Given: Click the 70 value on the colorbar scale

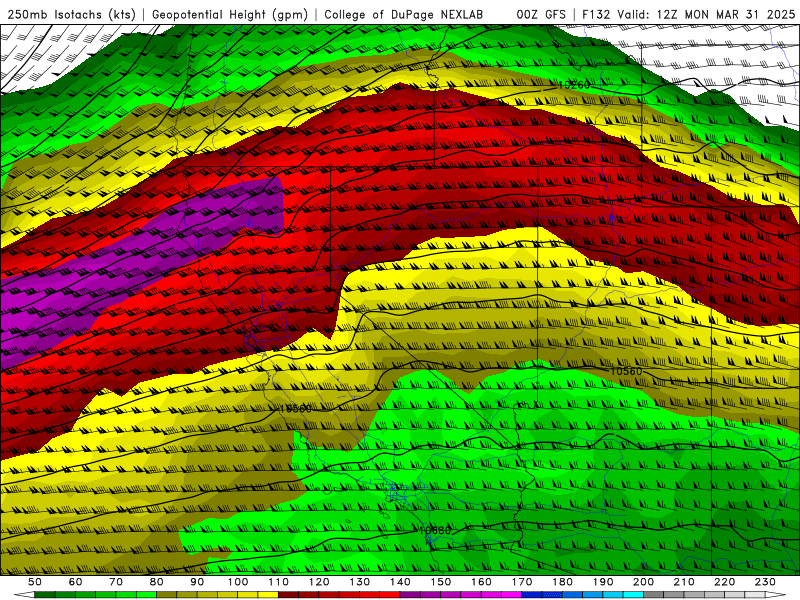Looking at the screenshot, I should coord(116,582).
